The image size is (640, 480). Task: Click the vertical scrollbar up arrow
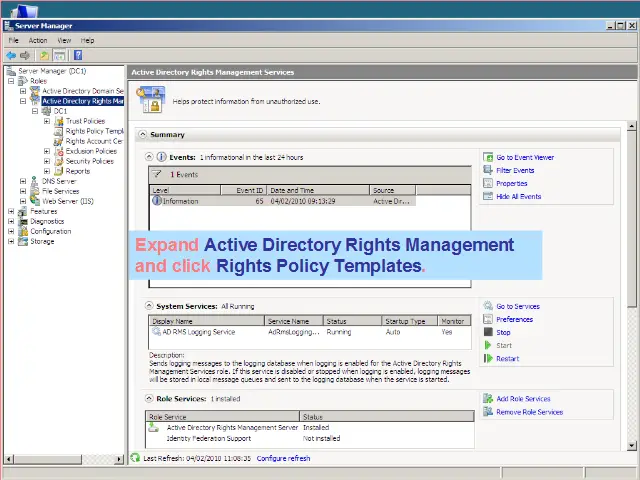[632, 126]
